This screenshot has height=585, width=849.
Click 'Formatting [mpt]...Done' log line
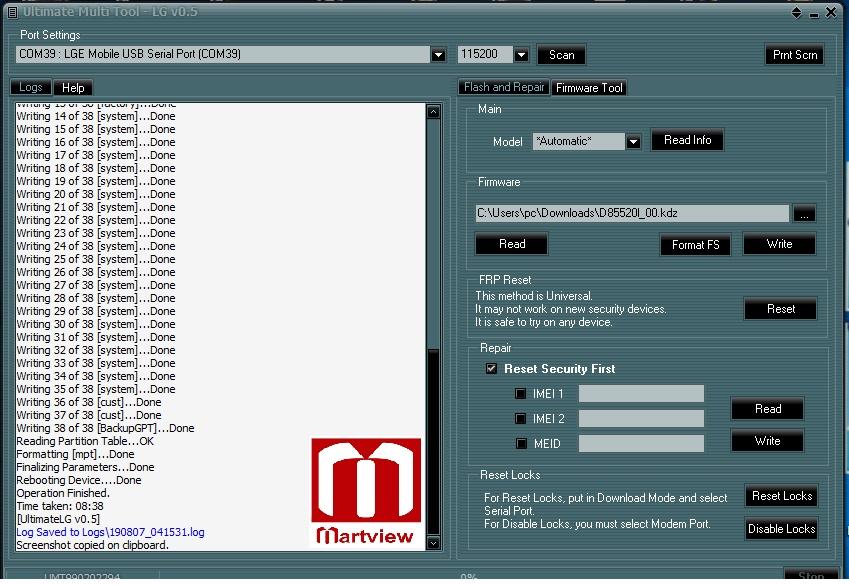pos(75,454)
